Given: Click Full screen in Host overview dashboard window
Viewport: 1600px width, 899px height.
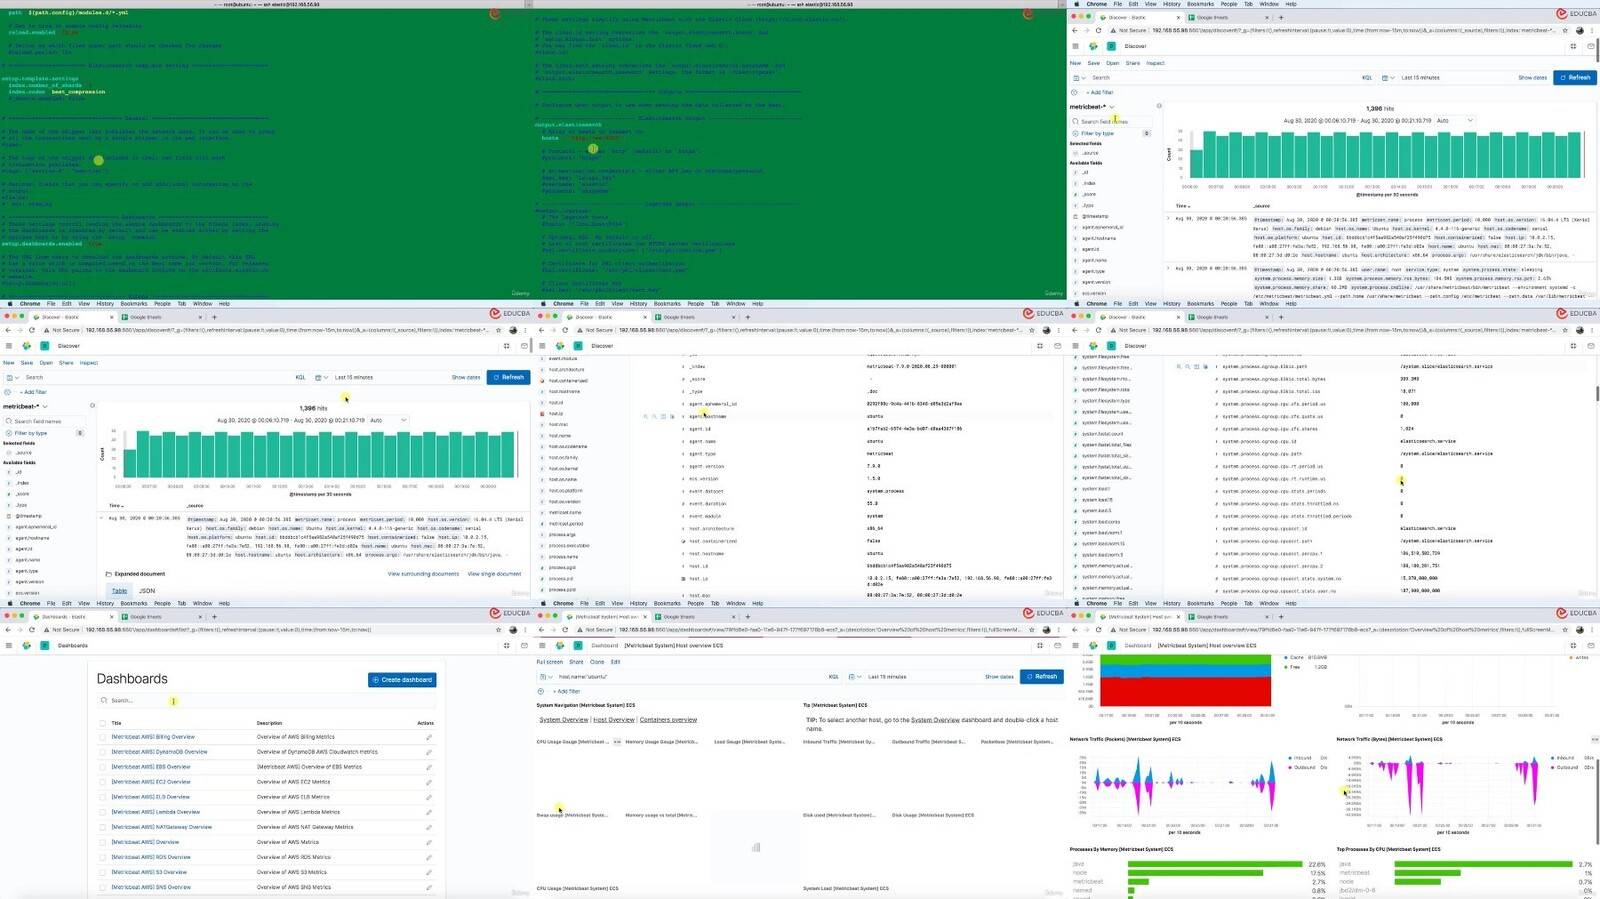Looking at the screenshot, I should click(x=549, y=662).
